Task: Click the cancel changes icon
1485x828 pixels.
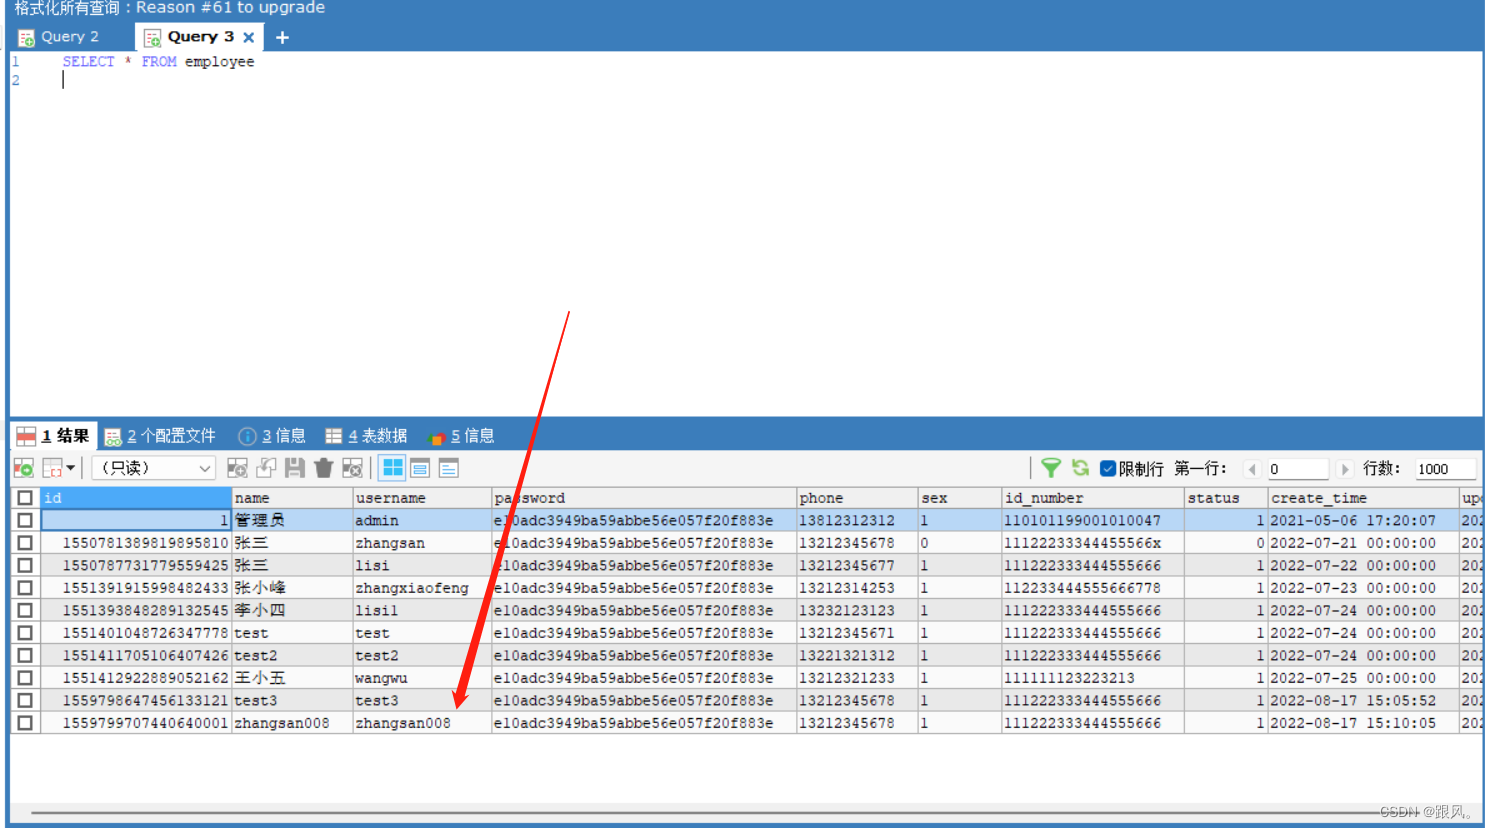Action: (x=352, y=467)
